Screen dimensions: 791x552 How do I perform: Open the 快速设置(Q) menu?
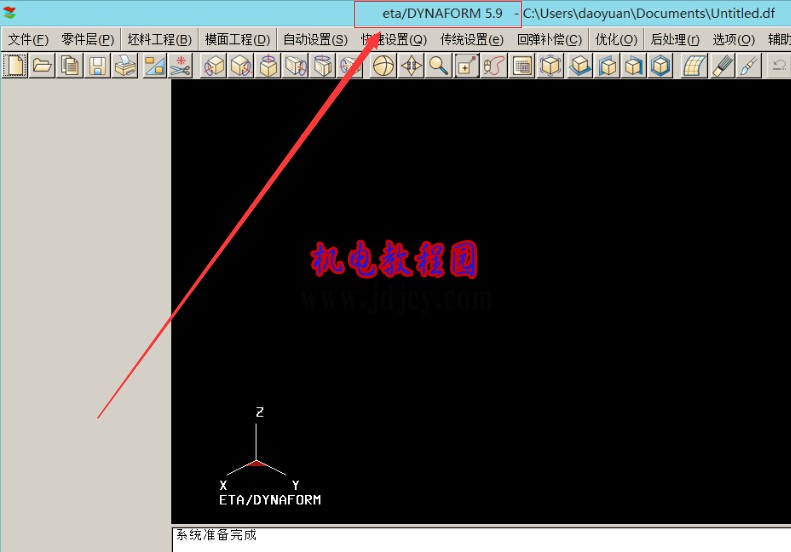[394, 39]
